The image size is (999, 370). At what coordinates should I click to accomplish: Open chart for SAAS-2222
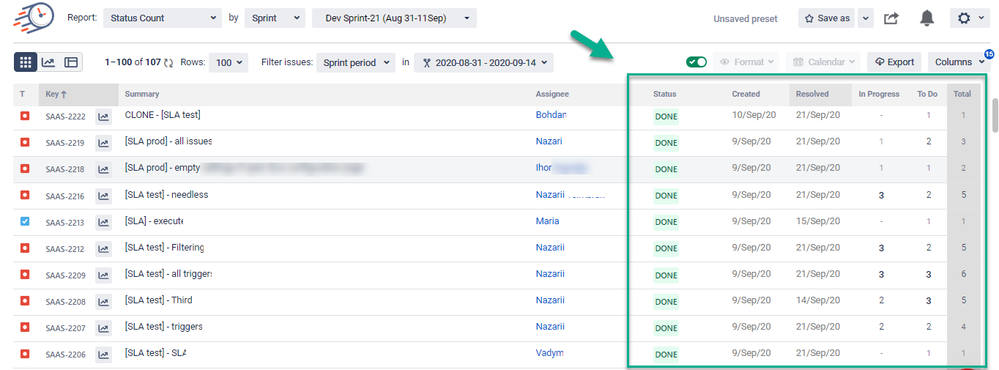tap(103, 117)
